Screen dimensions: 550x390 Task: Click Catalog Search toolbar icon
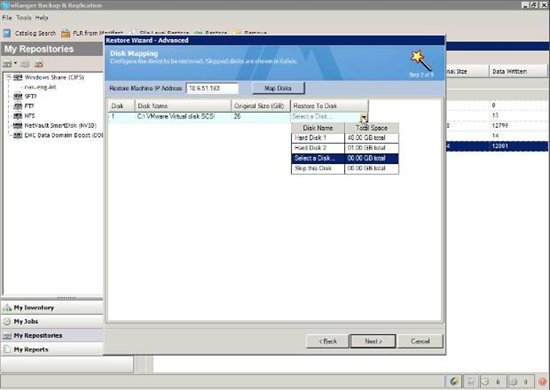(x=7, y=33)
